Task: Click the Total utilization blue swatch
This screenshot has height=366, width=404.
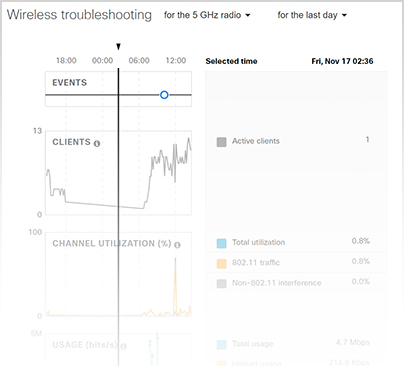Action: tap(221, 243)
